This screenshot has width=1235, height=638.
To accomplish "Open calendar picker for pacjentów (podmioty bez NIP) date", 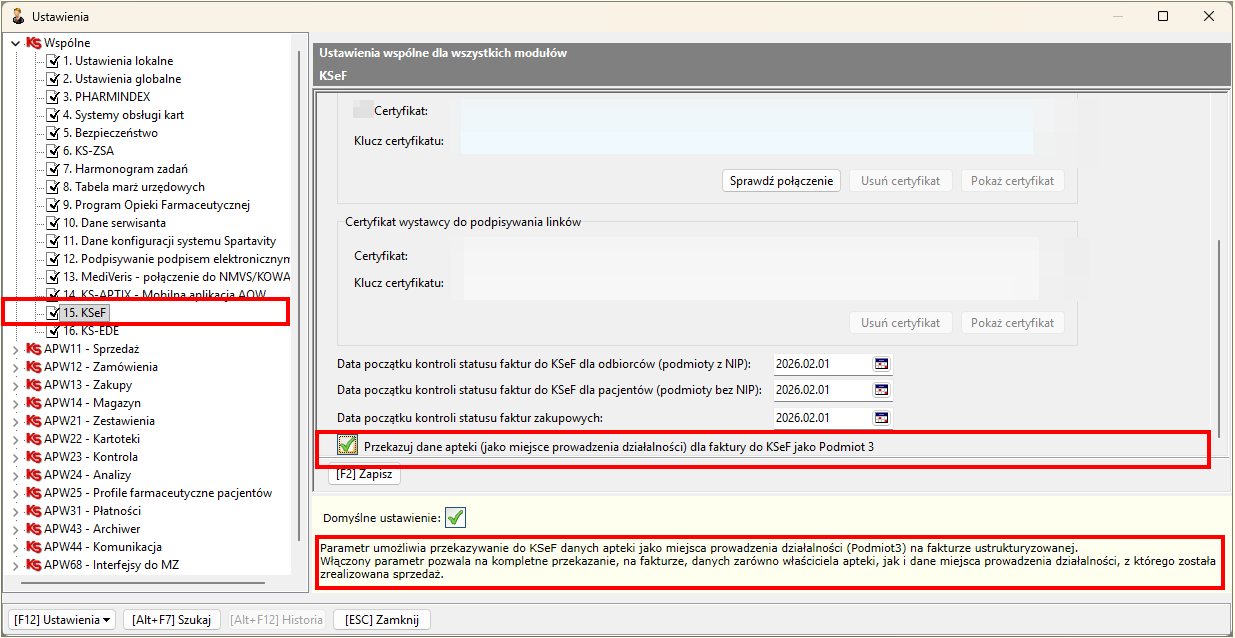I will pyautogui.click(x=882, y=390).
